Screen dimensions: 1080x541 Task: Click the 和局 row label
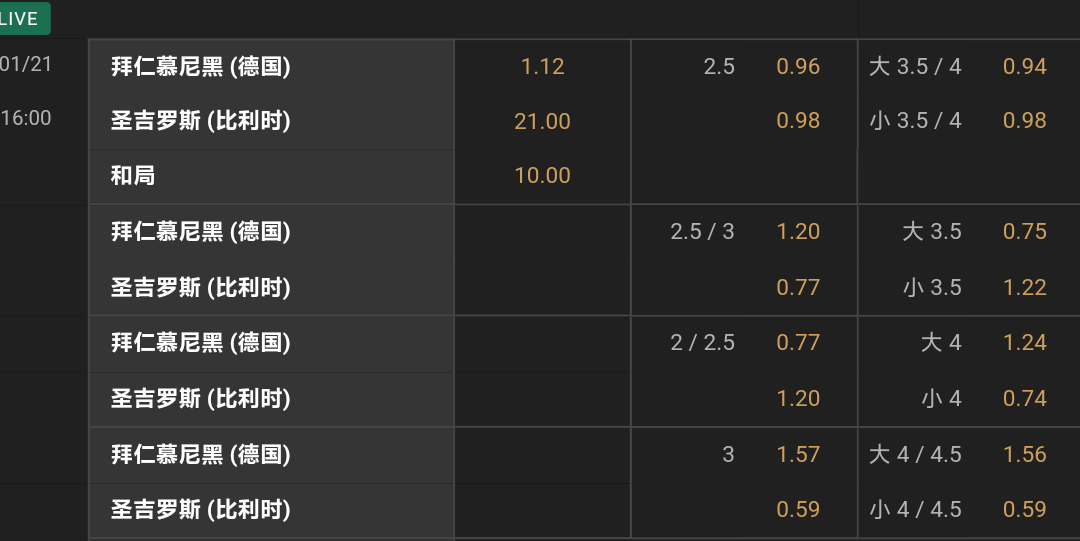pos(133,176)
